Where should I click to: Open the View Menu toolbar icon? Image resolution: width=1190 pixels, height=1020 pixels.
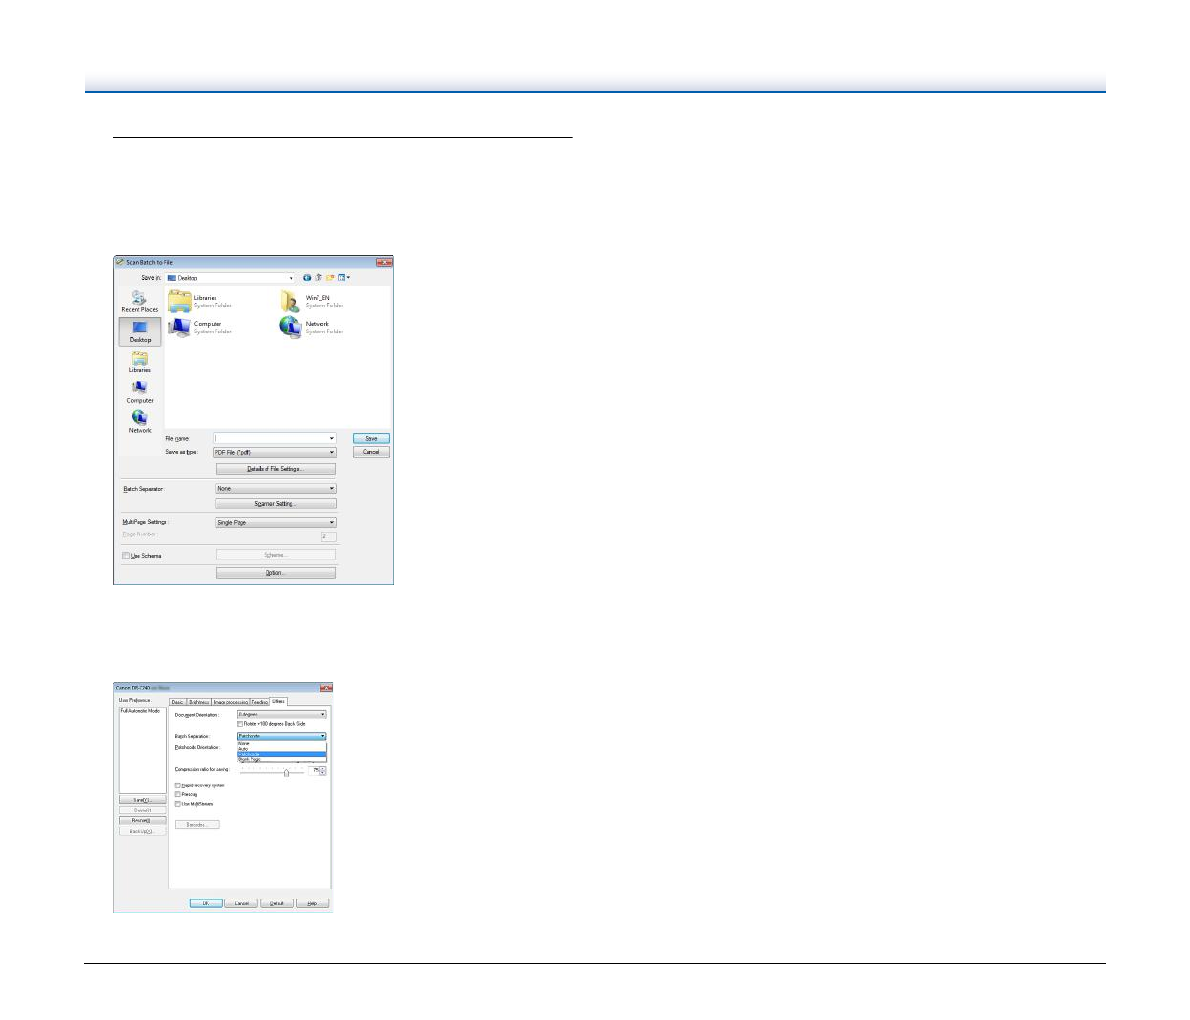click(x=343, y=277)
